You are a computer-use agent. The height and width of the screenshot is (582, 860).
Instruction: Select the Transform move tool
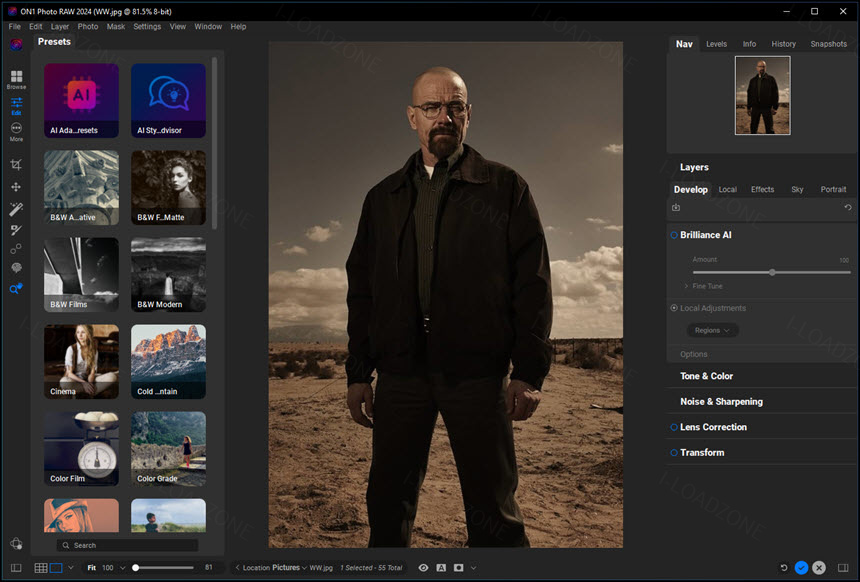16,187
